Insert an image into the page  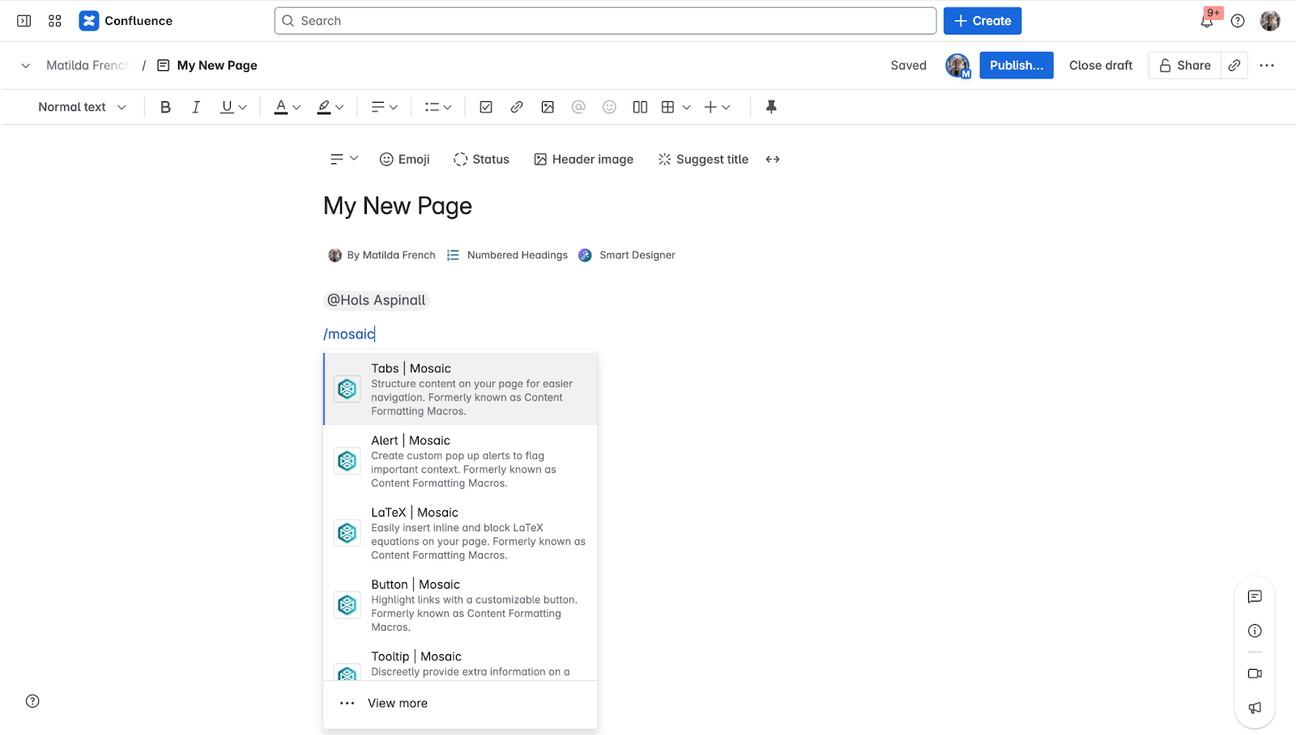click(x=547, y=107)
